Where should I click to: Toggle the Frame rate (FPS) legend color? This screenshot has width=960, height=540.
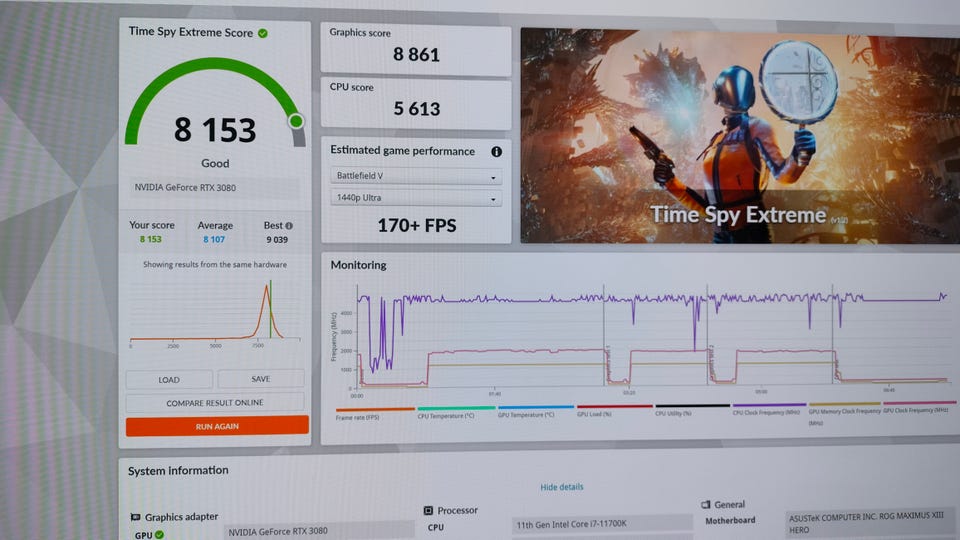tap(375, 409)
